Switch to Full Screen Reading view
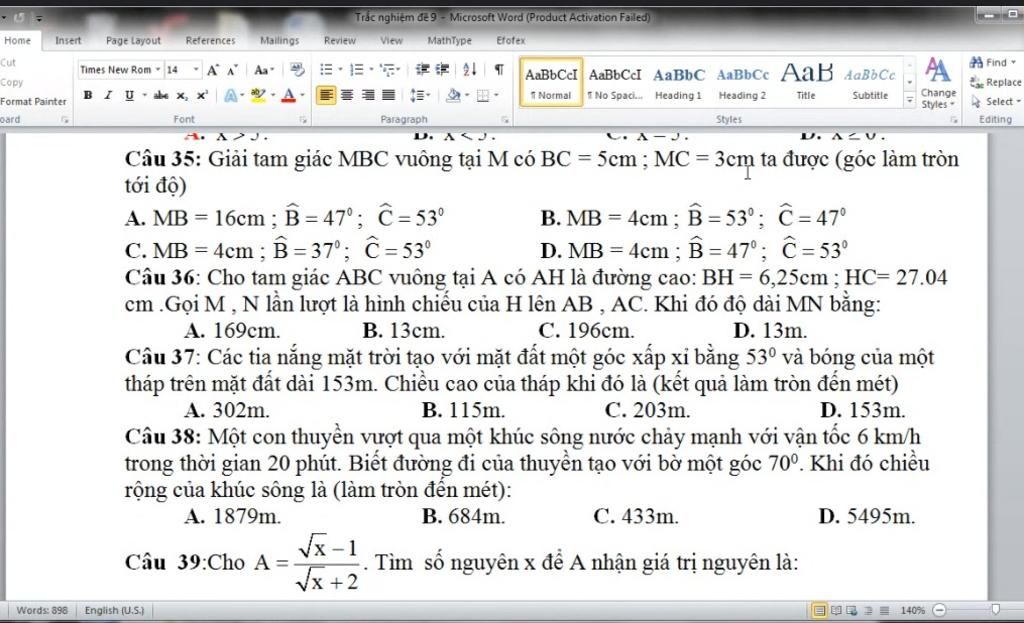The width and height of the screenshot is (1024, 623). [x=836, y=611]
